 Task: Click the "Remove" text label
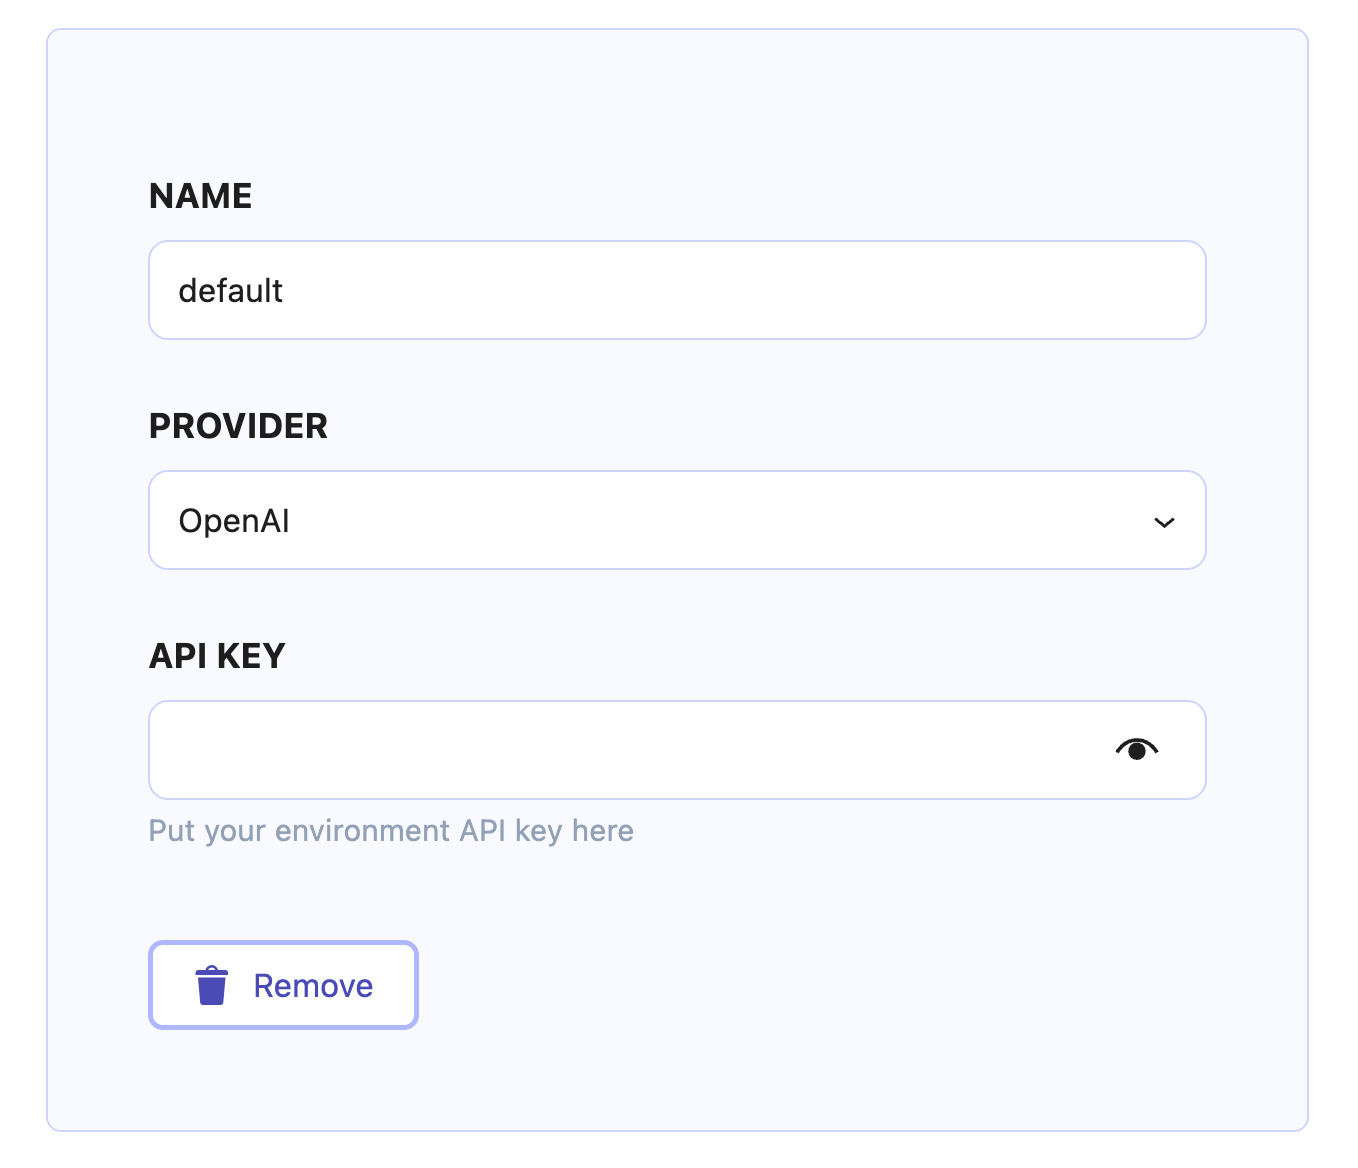[x=313, y=986]
